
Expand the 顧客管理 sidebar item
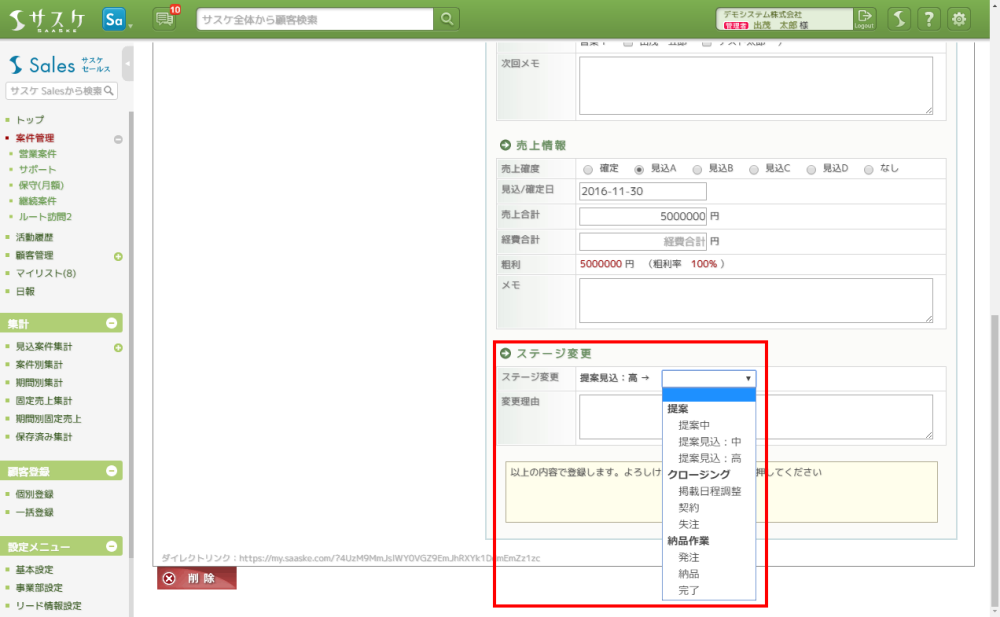point(118,256)
